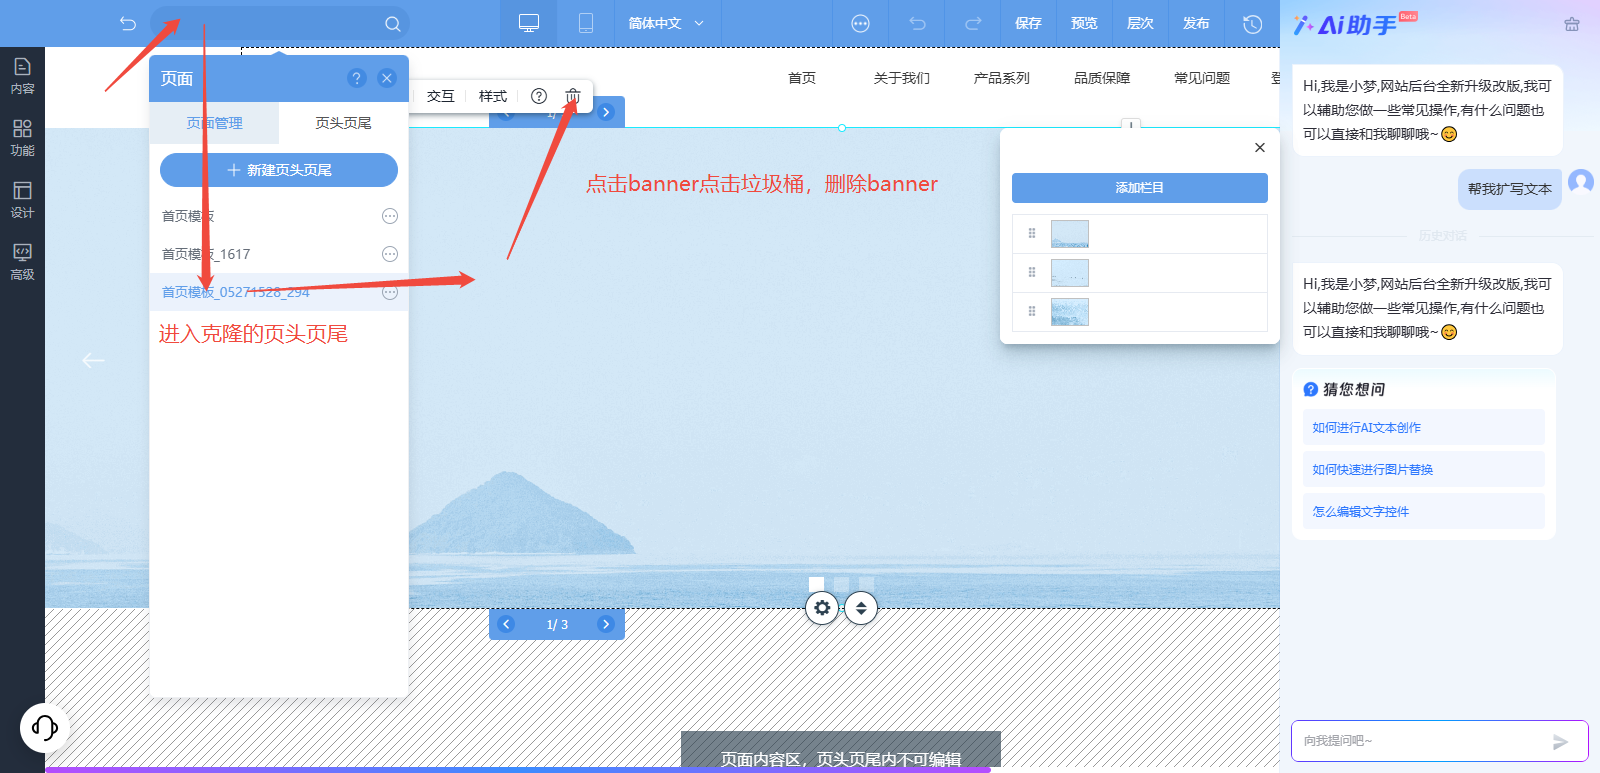Switch to the 页面管理 tab
The image size is (1600, 773).
[214, 123]
